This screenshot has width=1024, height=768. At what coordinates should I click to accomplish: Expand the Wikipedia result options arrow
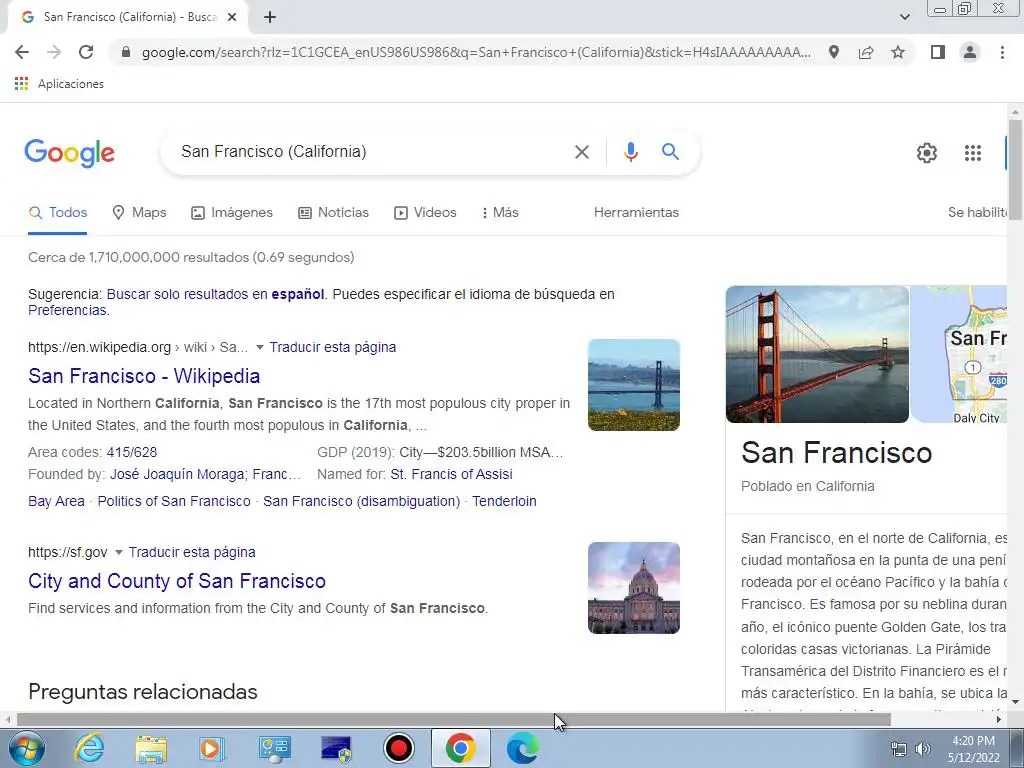point(259,347)
